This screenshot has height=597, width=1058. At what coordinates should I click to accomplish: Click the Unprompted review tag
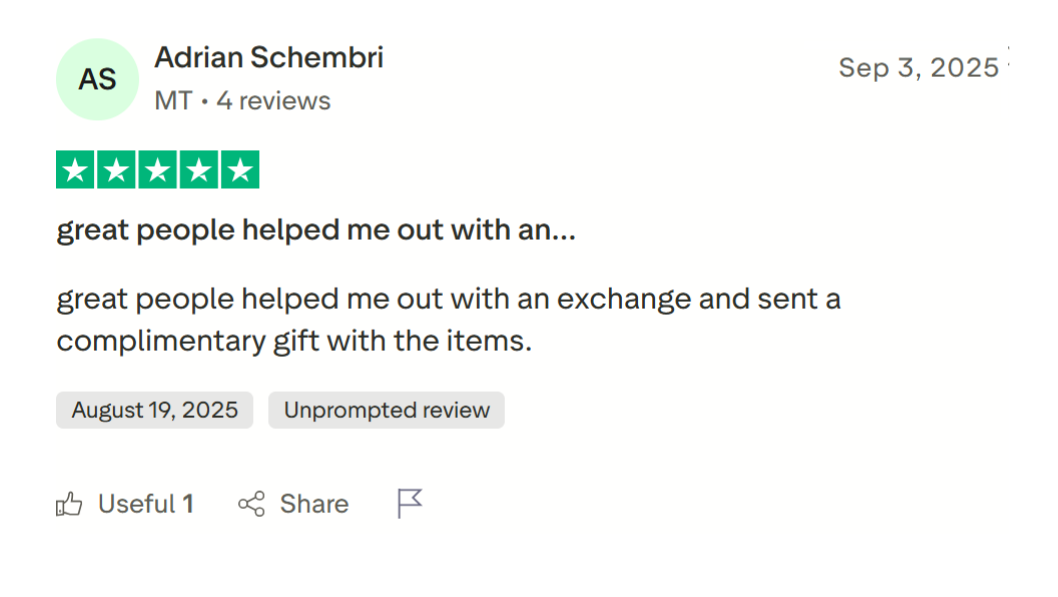click(386, 410)
